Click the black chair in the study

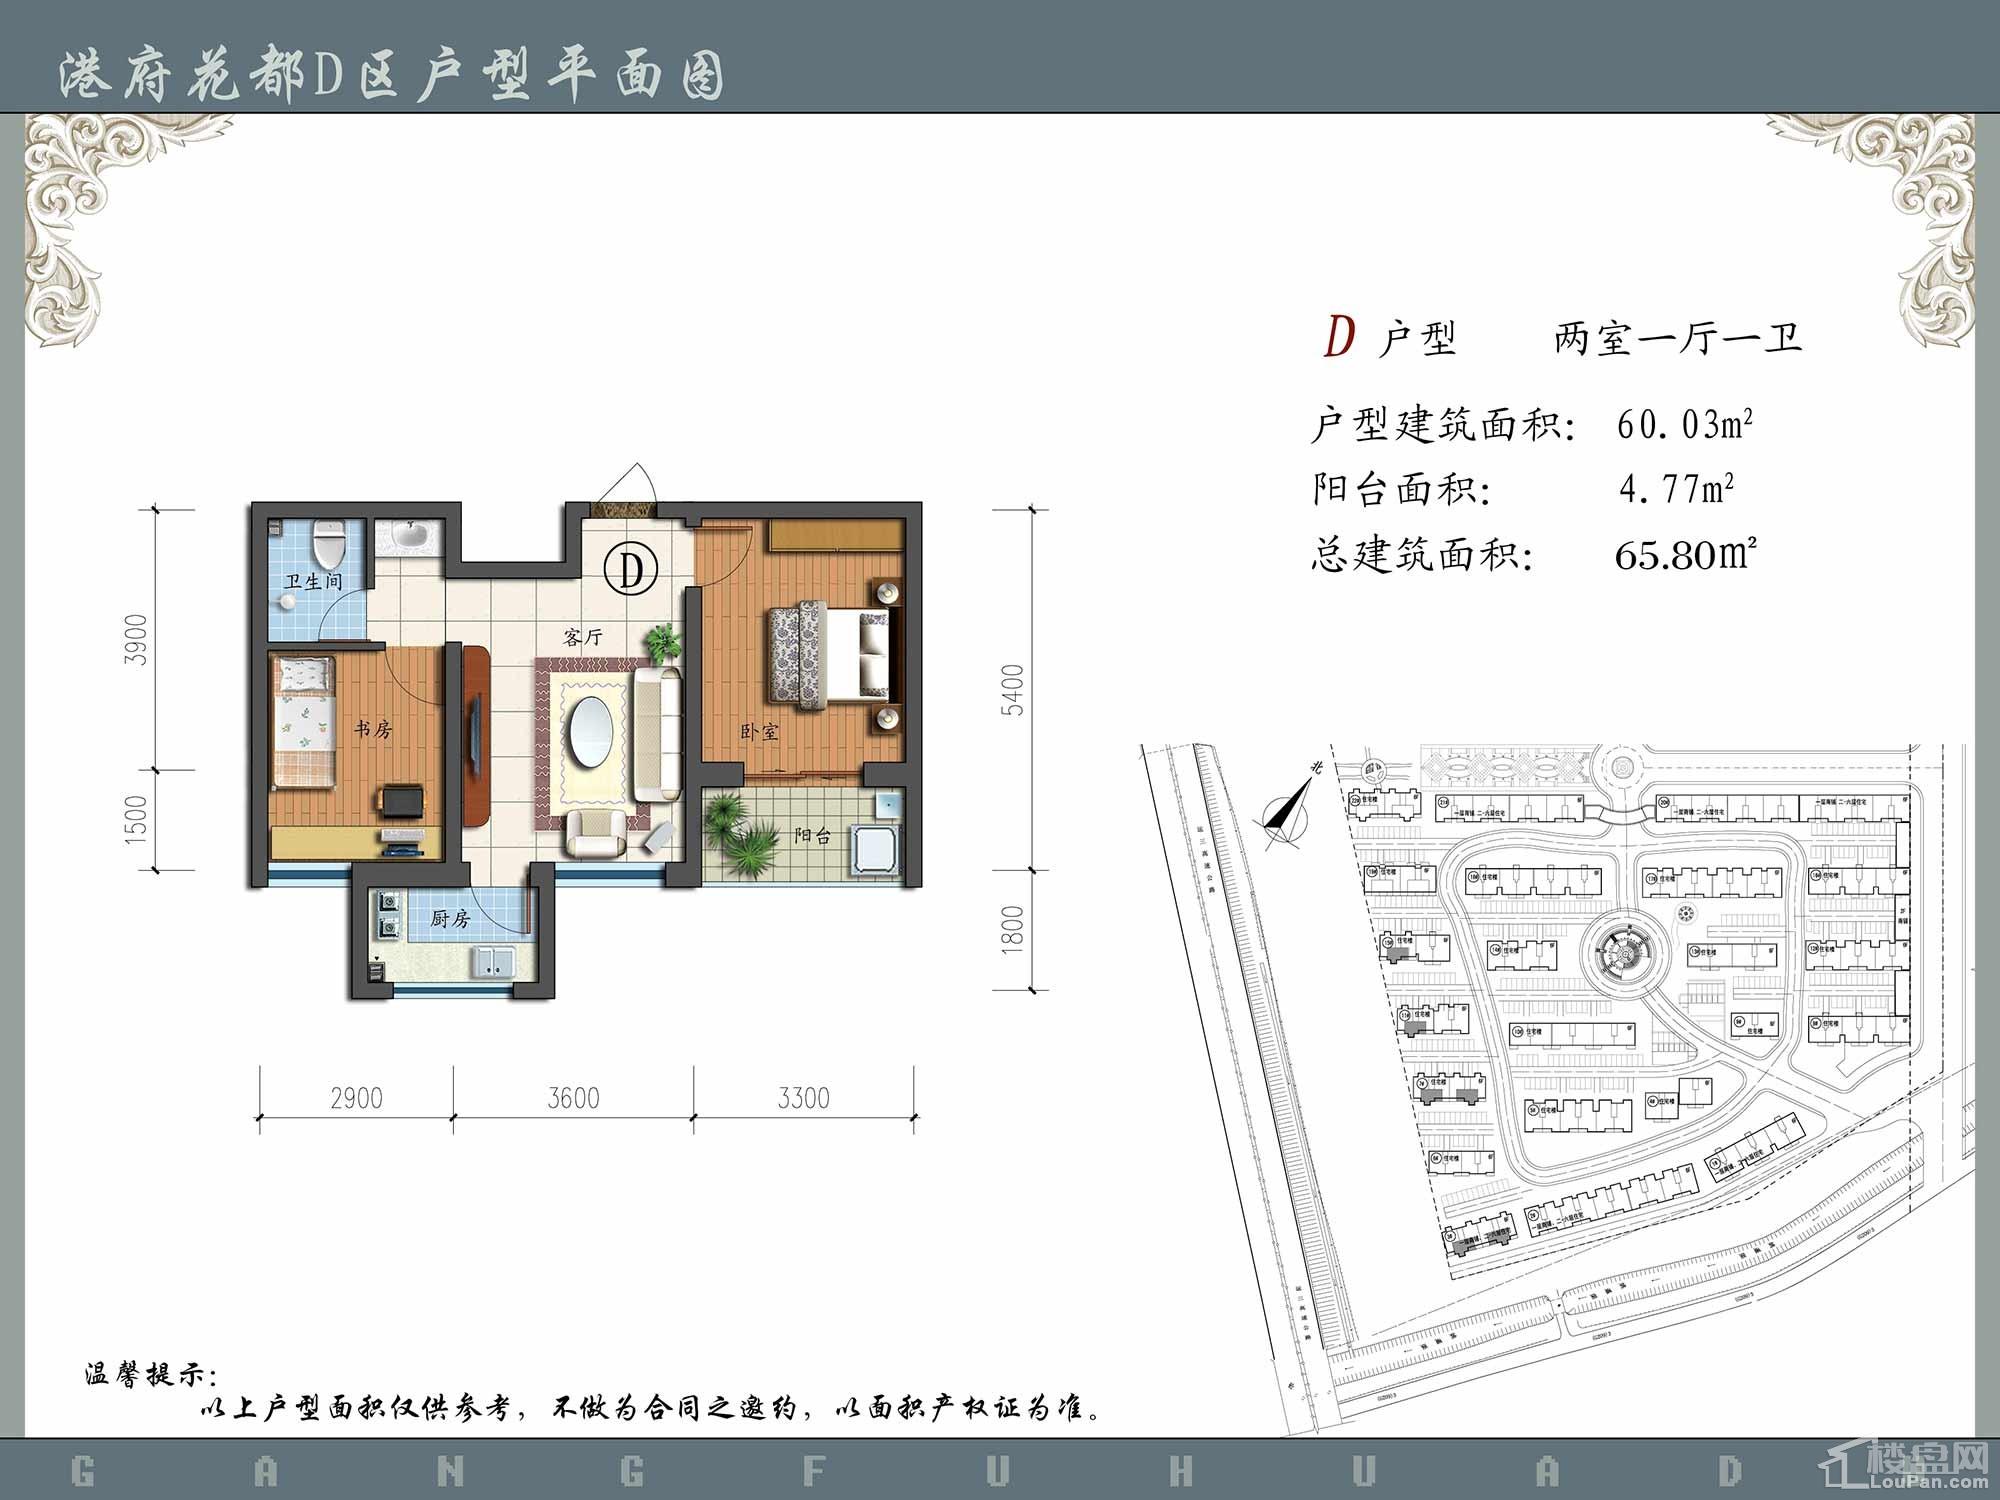(x=400, y=801)
